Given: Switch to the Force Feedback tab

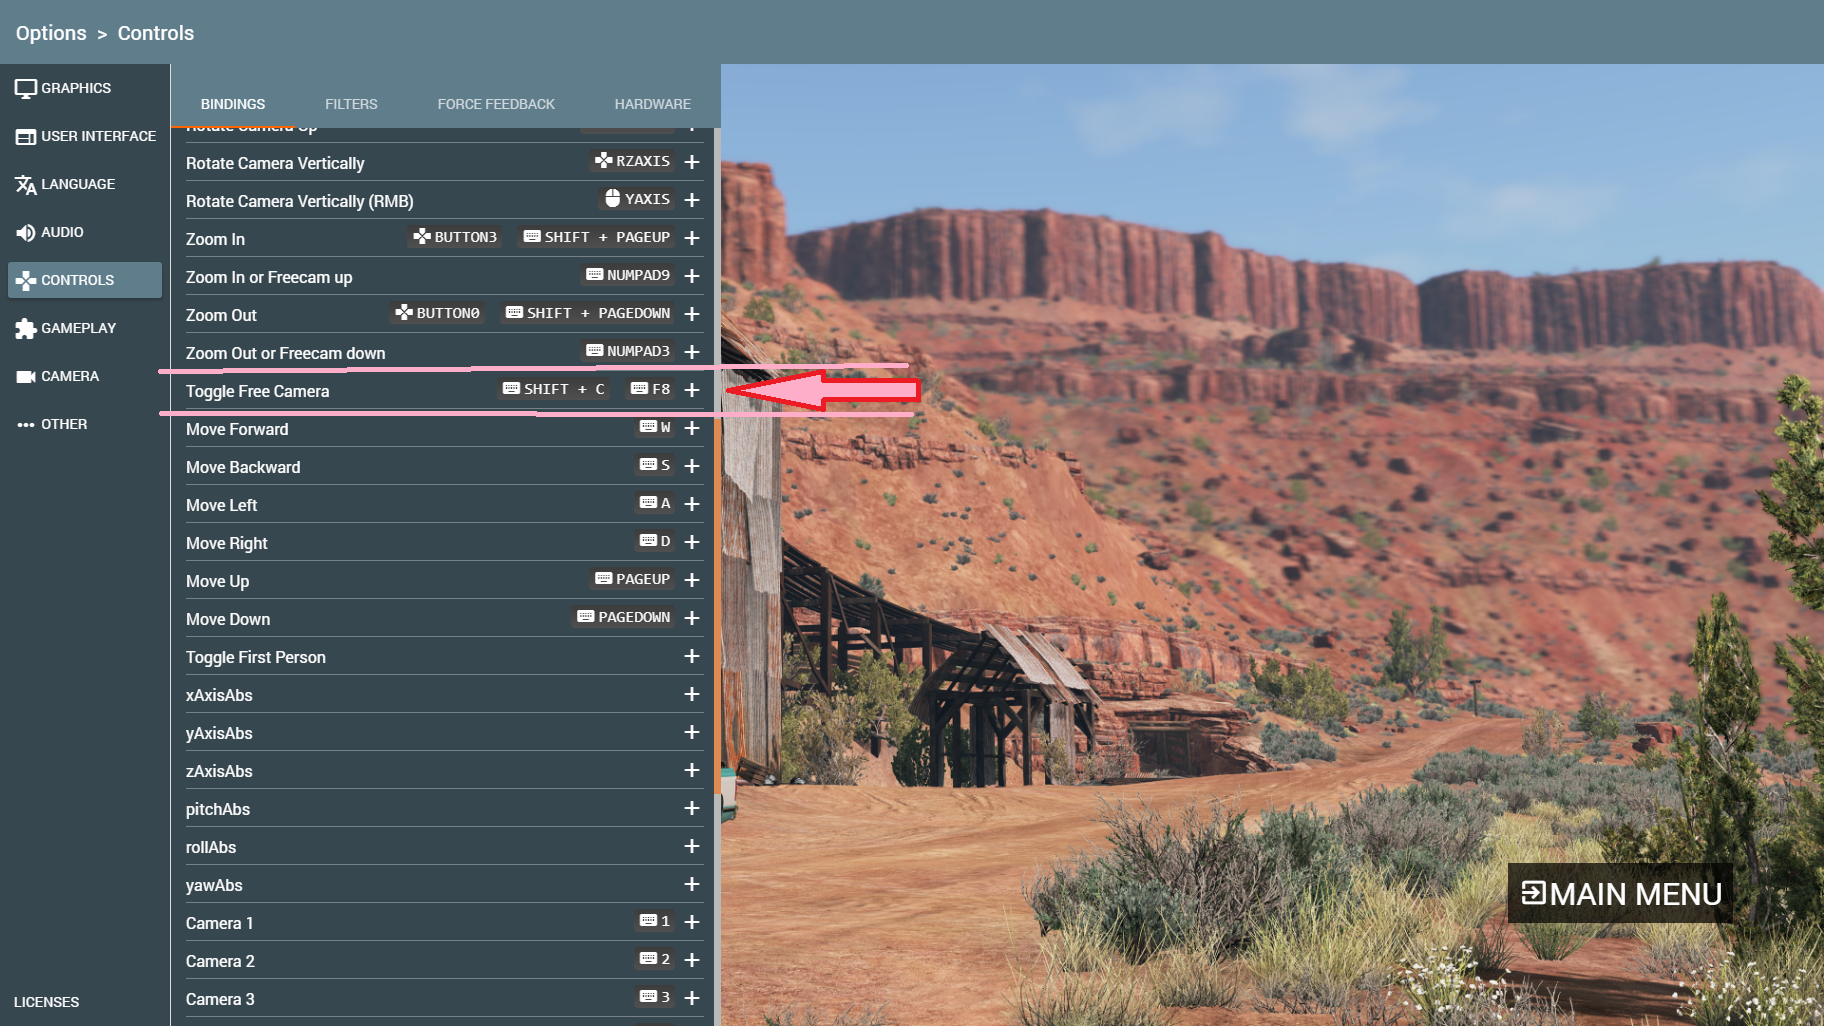Looking at the screenshot, I should tap(496, 104).
